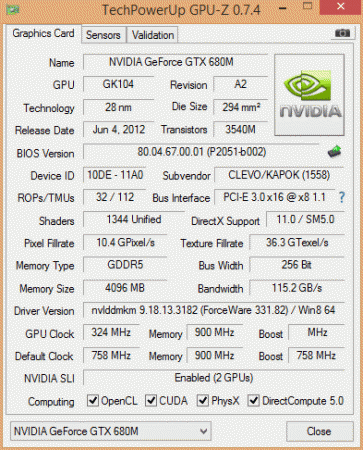Click the Close button
This screenshot has width=363, height=450.
click(x=319, y=431)
